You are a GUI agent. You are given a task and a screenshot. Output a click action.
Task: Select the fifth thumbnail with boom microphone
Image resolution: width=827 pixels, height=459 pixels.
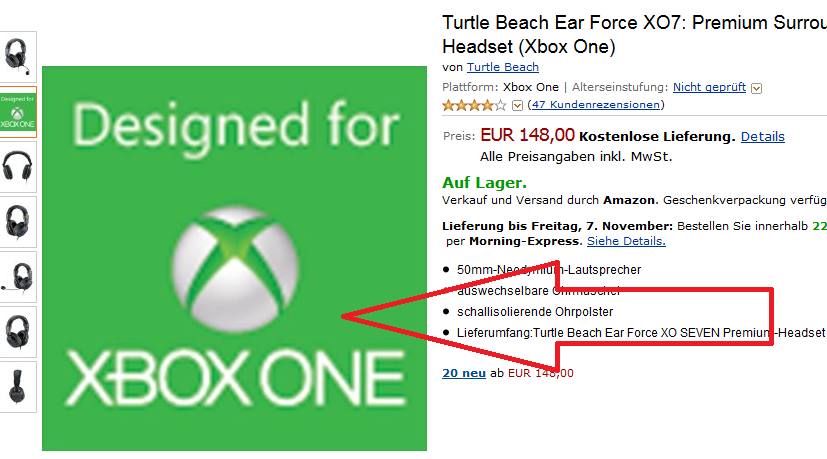pyautogui.click(x=19, y=276)
